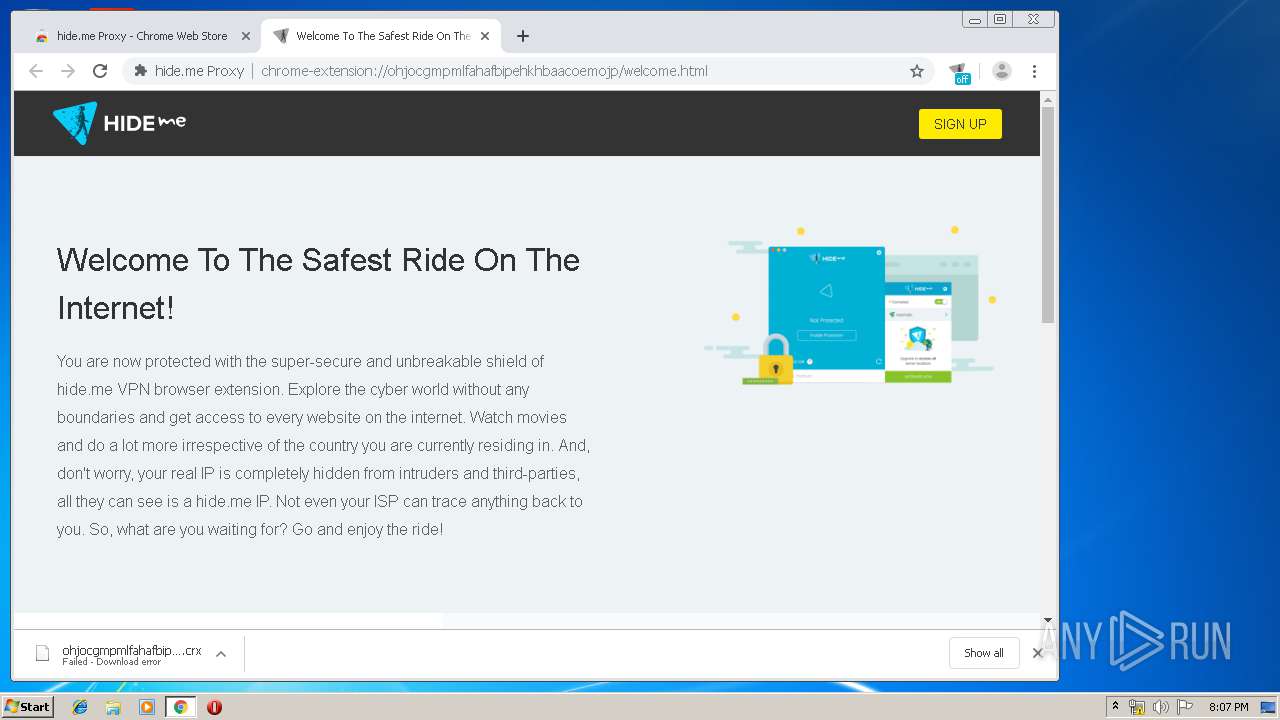Open the media player taskbar icon
The image size is (1280, 720).
coord(147,707)
